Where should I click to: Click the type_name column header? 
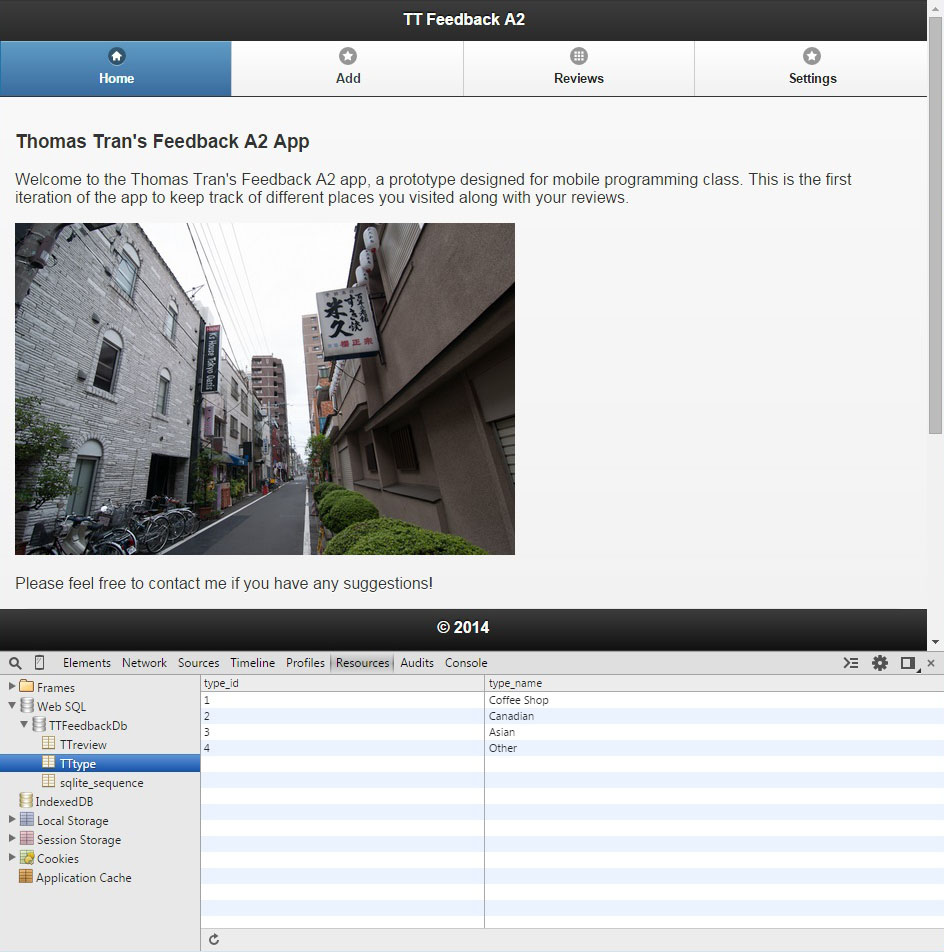[515, 684]
